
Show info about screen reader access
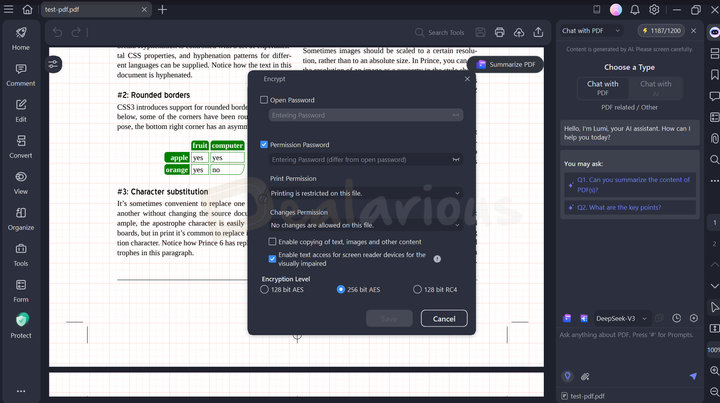click(x=437, y=259)
